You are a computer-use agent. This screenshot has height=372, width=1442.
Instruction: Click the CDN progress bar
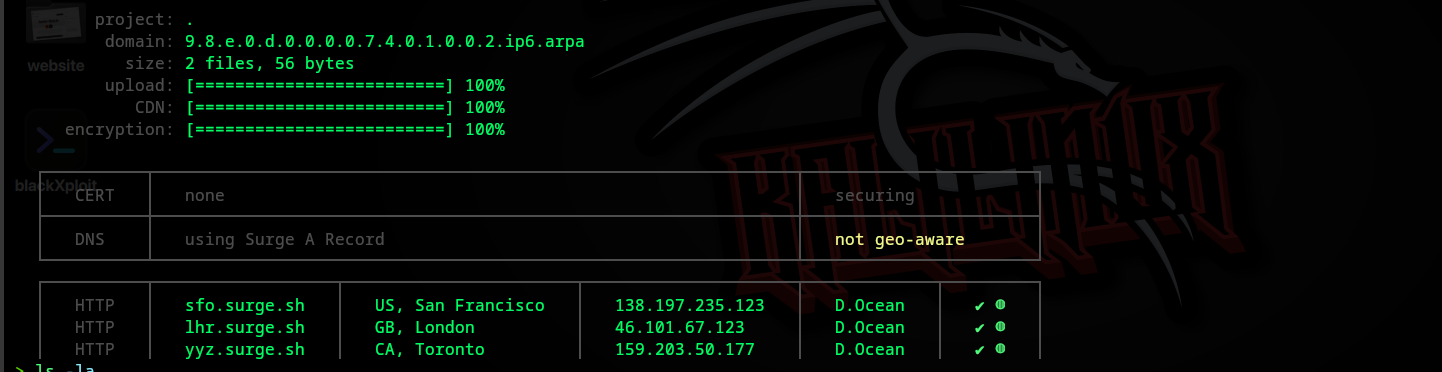pos(320,108)
